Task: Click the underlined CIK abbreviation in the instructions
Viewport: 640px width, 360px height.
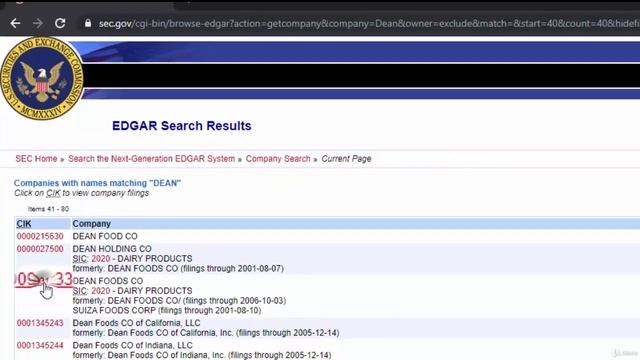Action: [53, 193]
